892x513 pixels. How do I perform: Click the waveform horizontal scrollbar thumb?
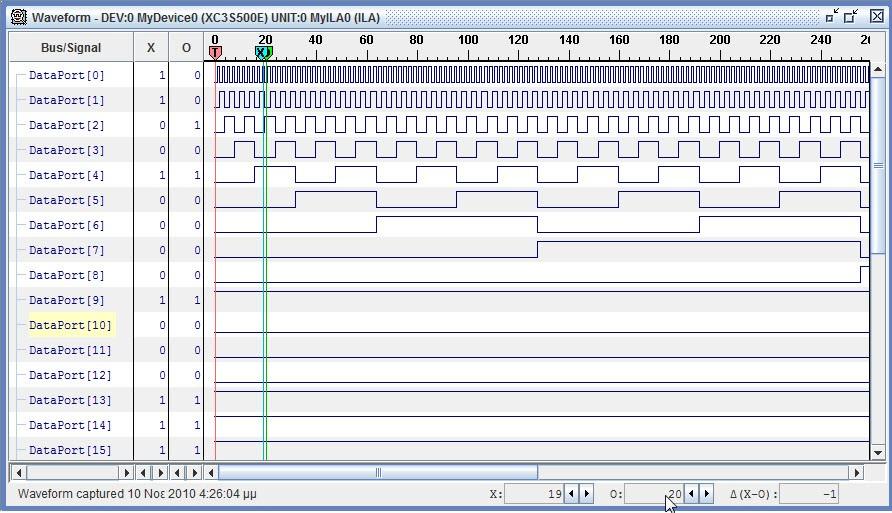(x=378, y=473)
